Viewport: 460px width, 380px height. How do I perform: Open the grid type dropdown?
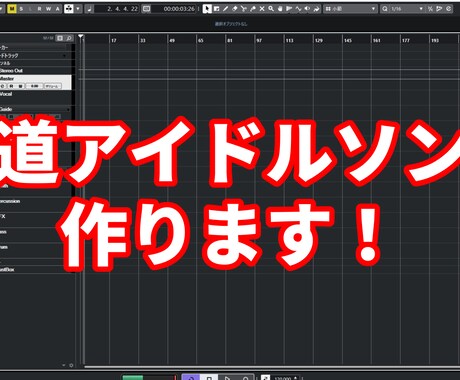pos(350,9)
